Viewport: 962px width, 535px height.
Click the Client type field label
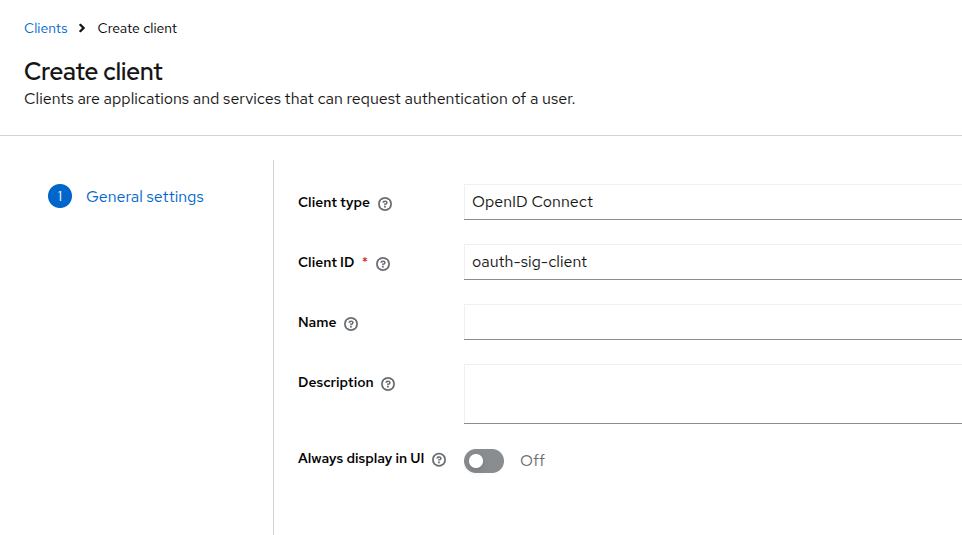[334, 202]
